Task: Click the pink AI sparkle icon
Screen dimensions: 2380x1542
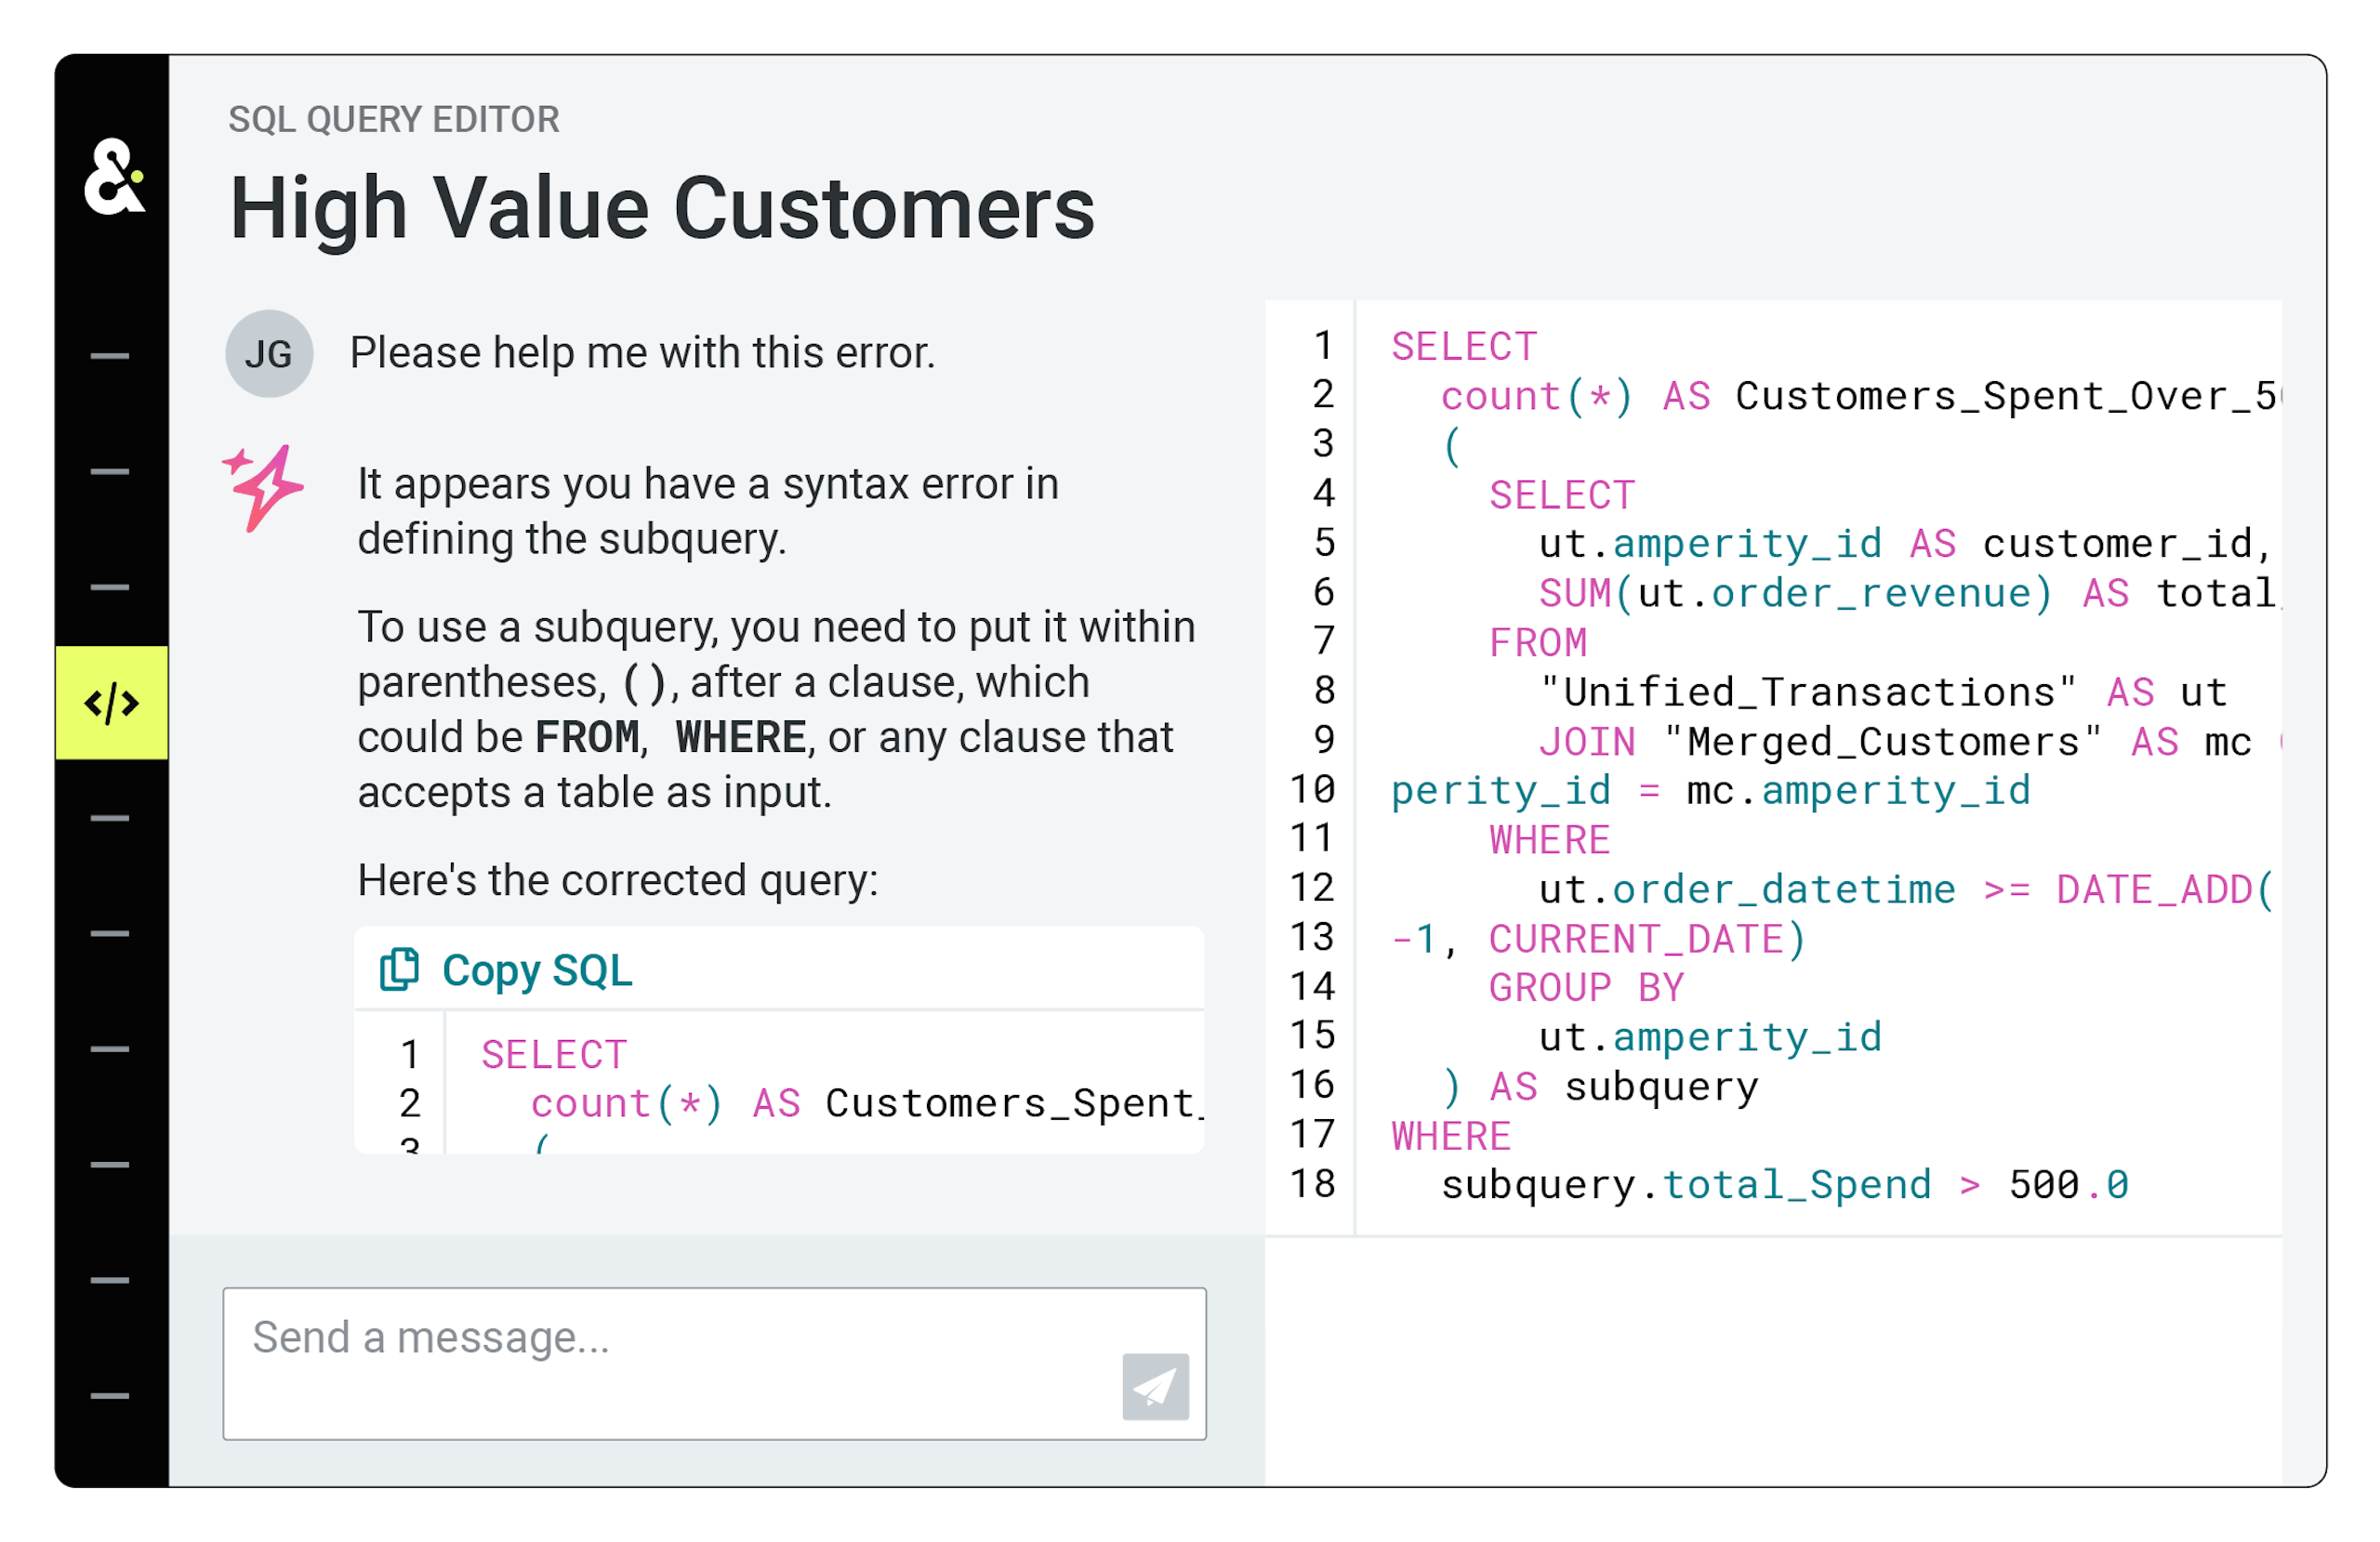Action: pyautogui.click(x=263, y=487)
